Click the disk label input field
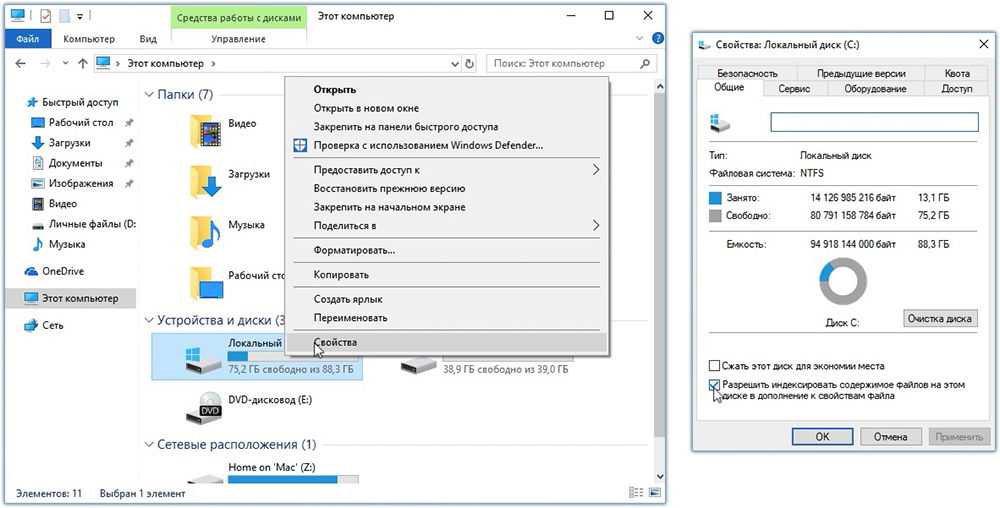 pyautogui.click(x=874, y=122)
